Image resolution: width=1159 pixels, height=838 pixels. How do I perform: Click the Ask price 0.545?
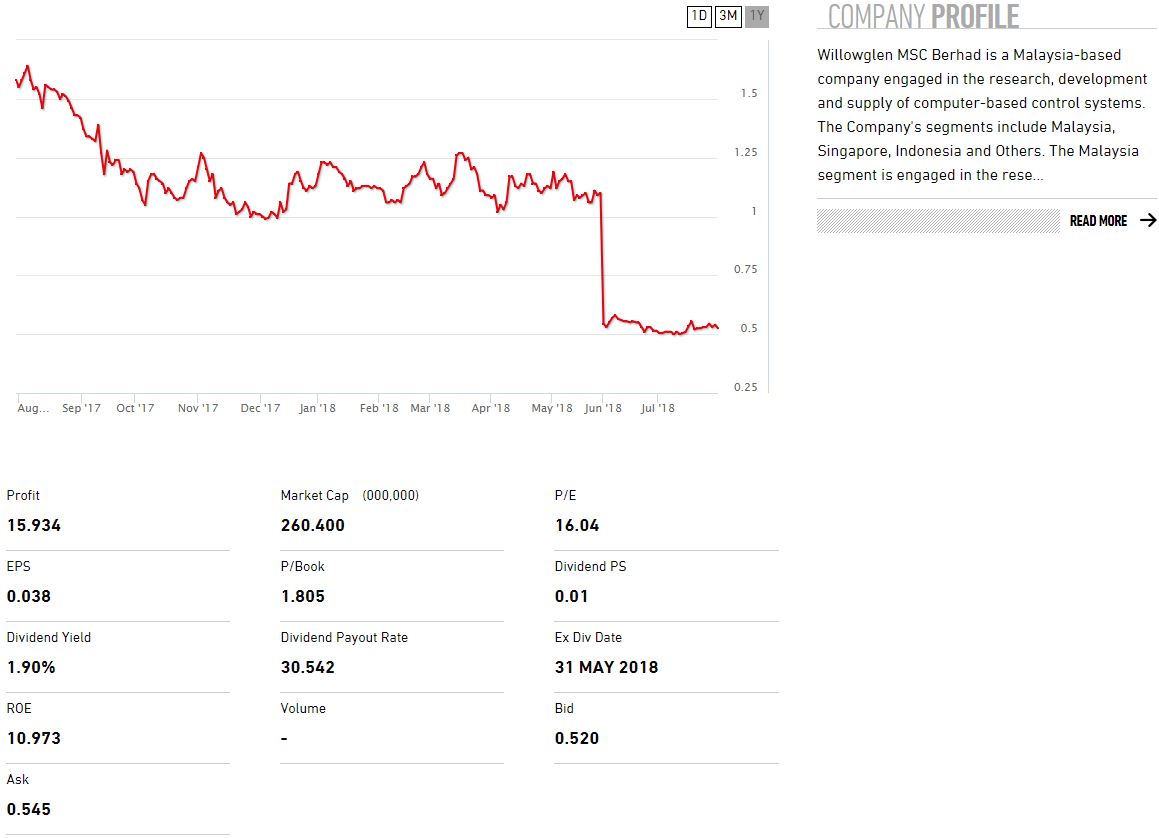click(x=29, y=809)
